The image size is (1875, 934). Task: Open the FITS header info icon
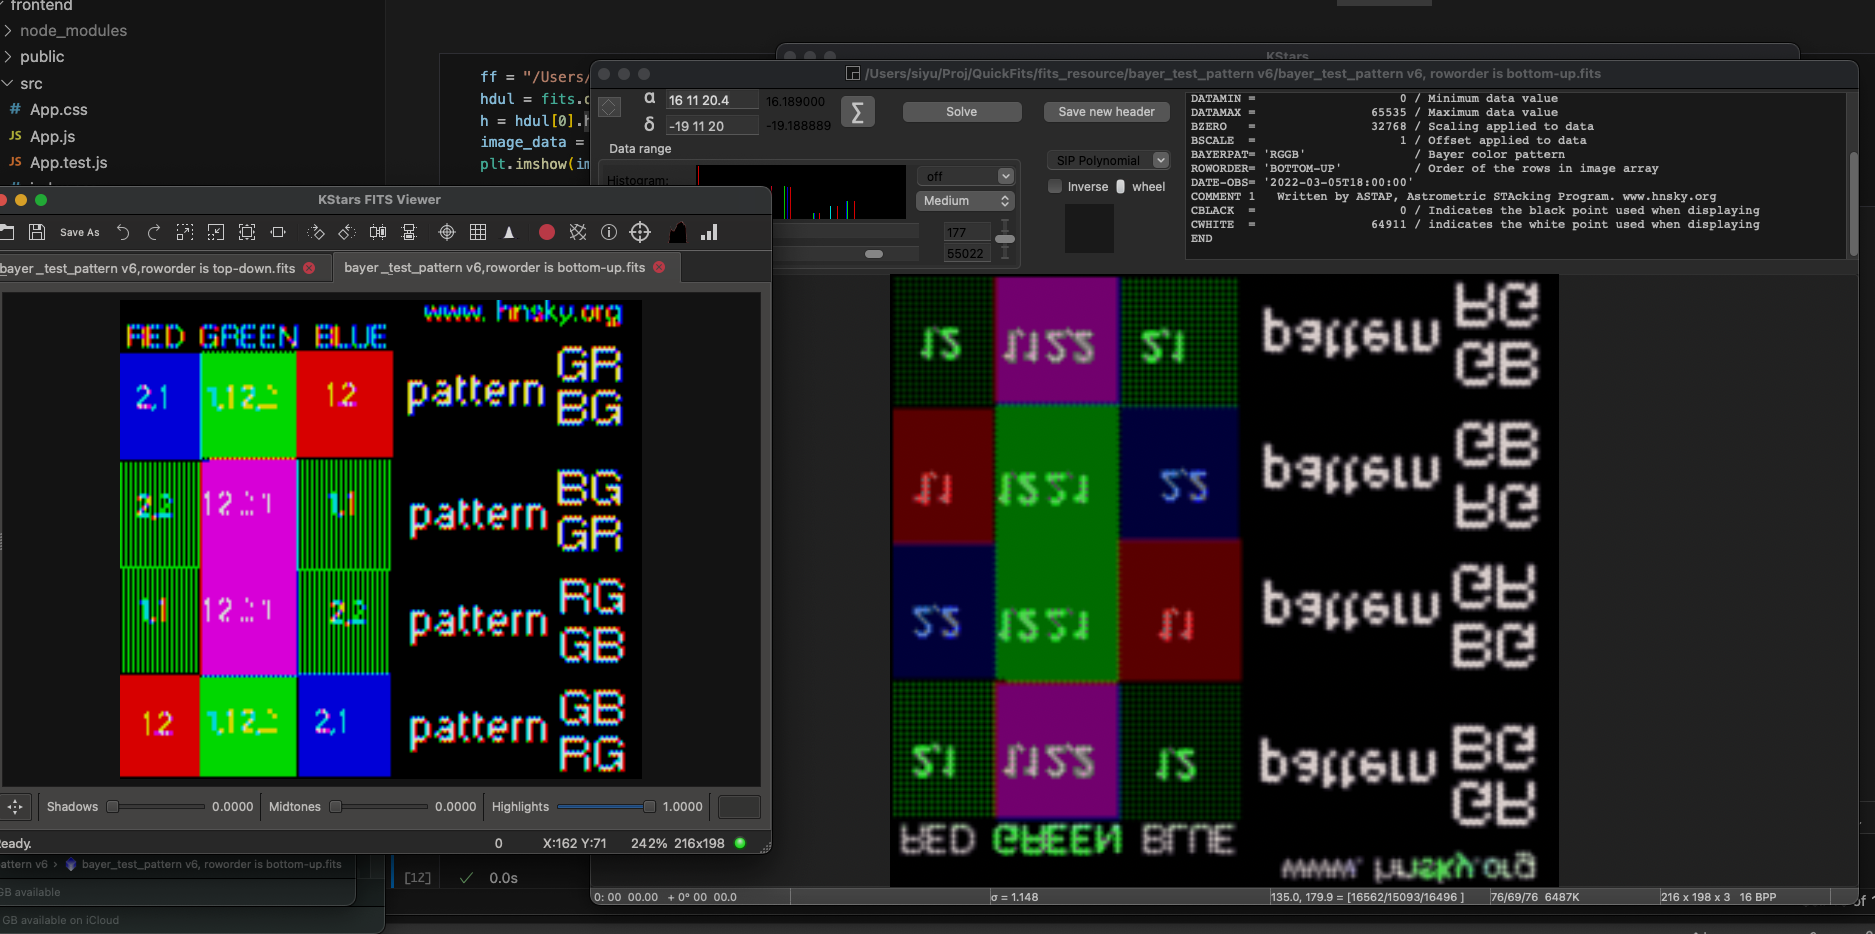608,232
